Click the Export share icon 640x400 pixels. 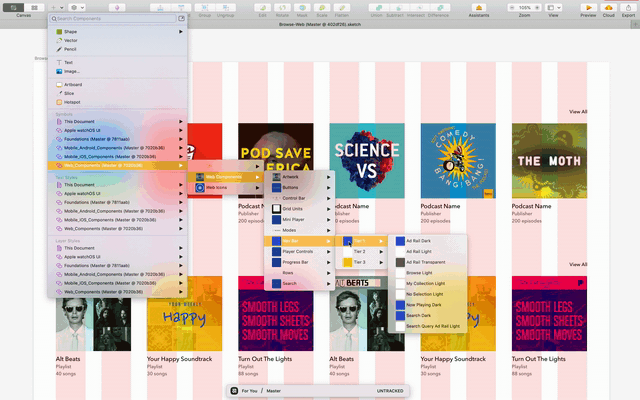(x=628, y=7)
